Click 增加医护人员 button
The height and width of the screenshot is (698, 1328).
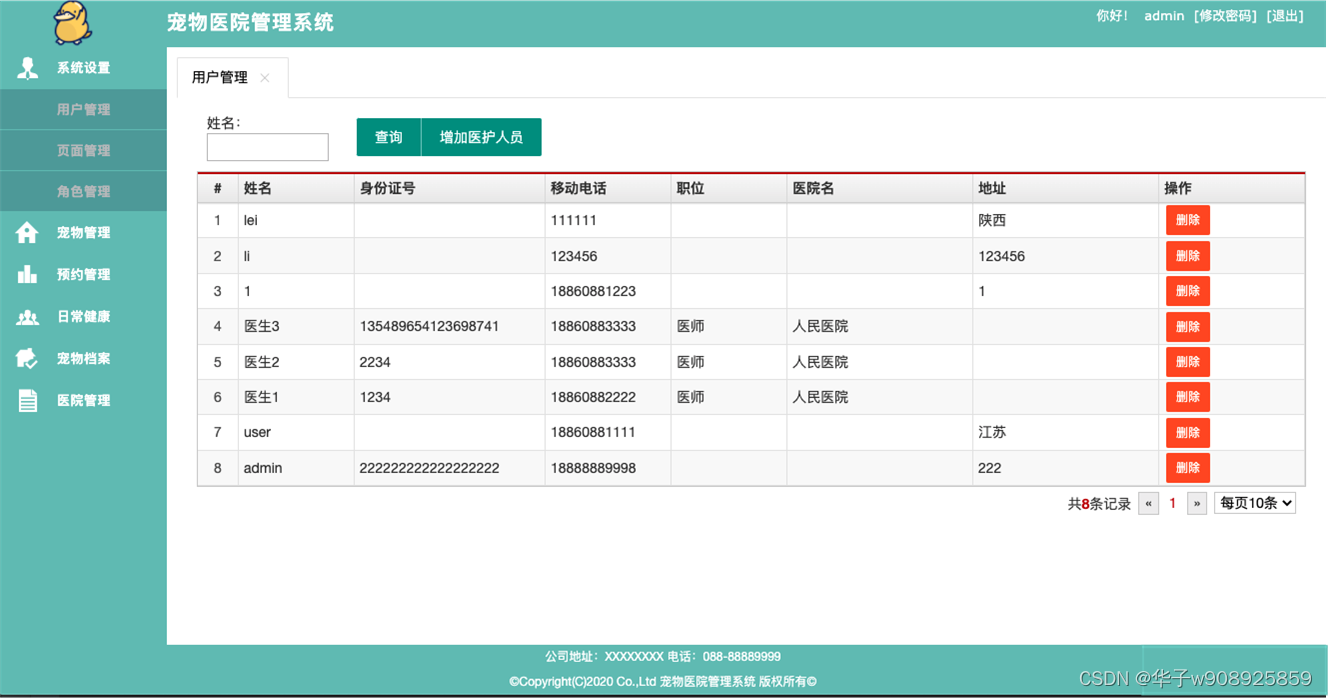(481, 137)
